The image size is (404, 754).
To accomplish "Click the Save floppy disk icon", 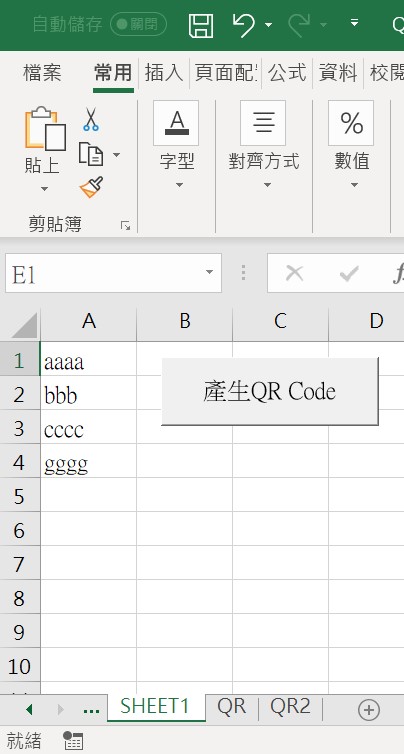I will (x=201, y=25).
